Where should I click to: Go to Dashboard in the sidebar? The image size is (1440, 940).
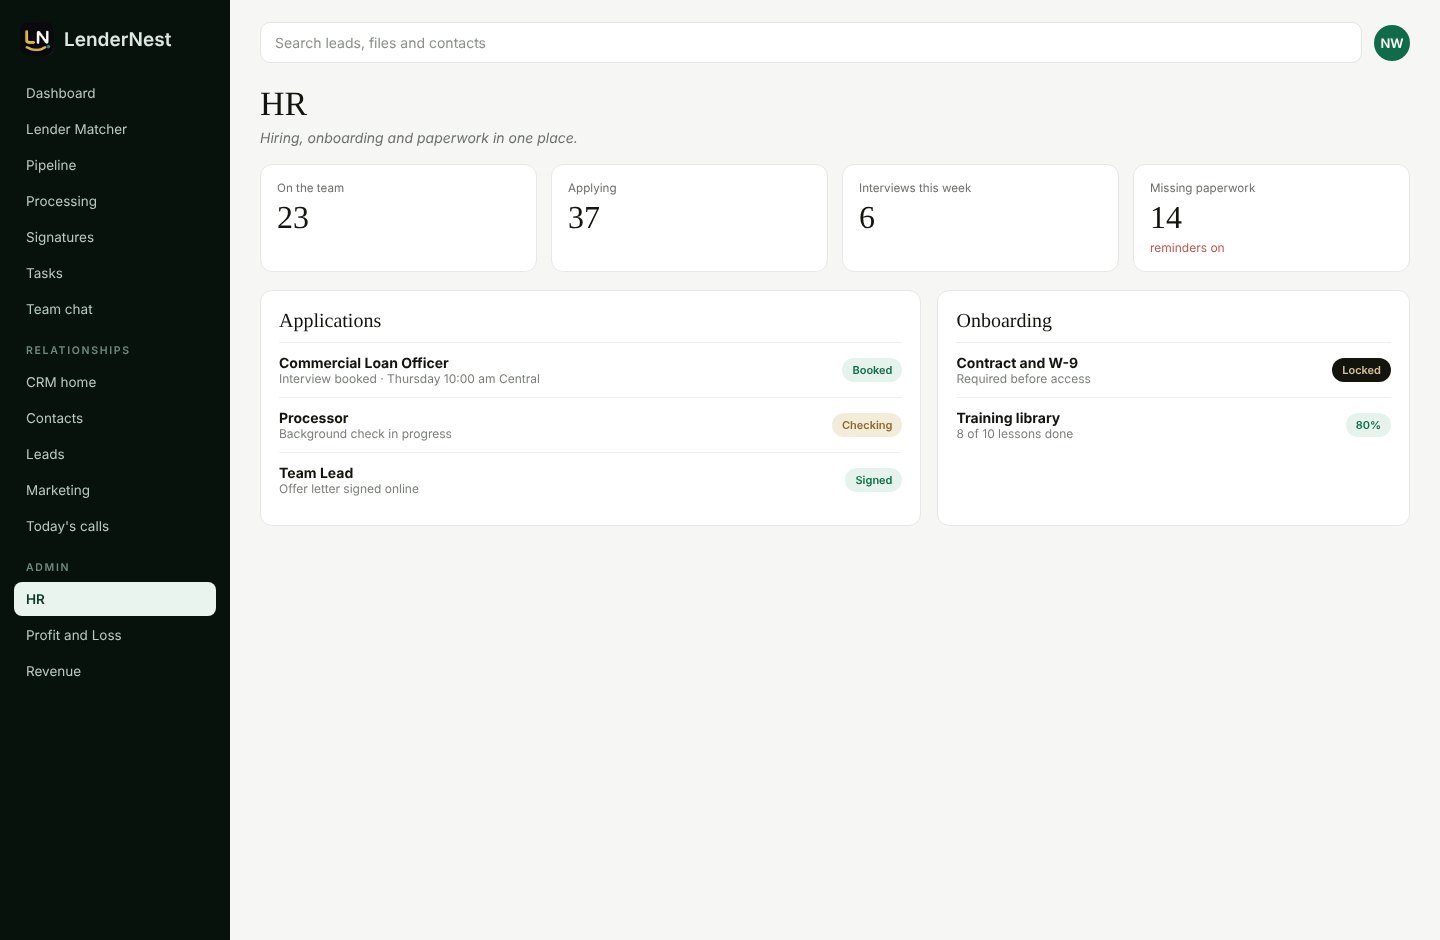point(115,93)
